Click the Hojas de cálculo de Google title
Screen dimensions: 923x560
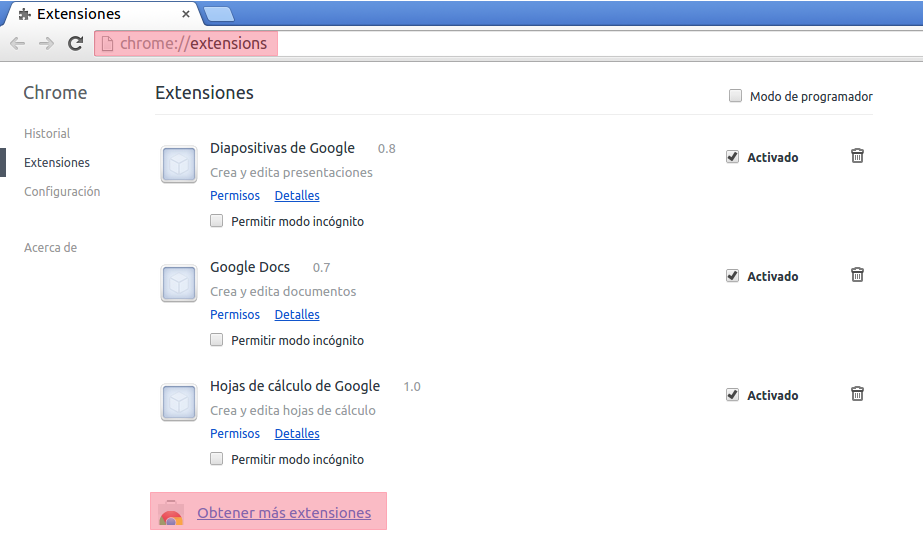[296, 386]
